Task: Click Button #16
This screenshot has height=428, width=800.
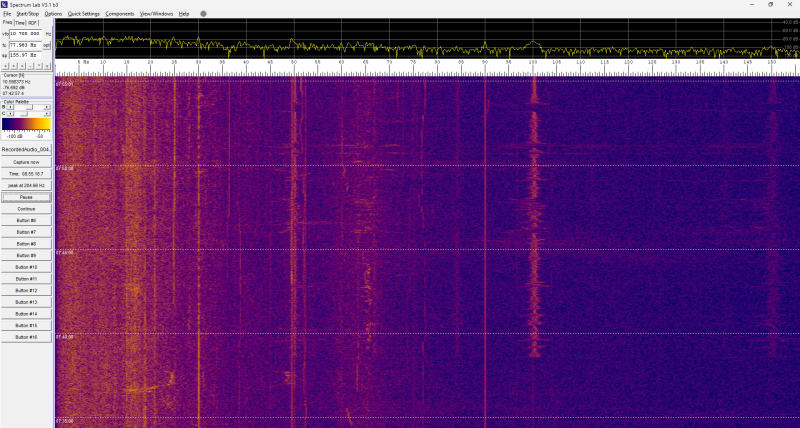Action: [26, 337]
